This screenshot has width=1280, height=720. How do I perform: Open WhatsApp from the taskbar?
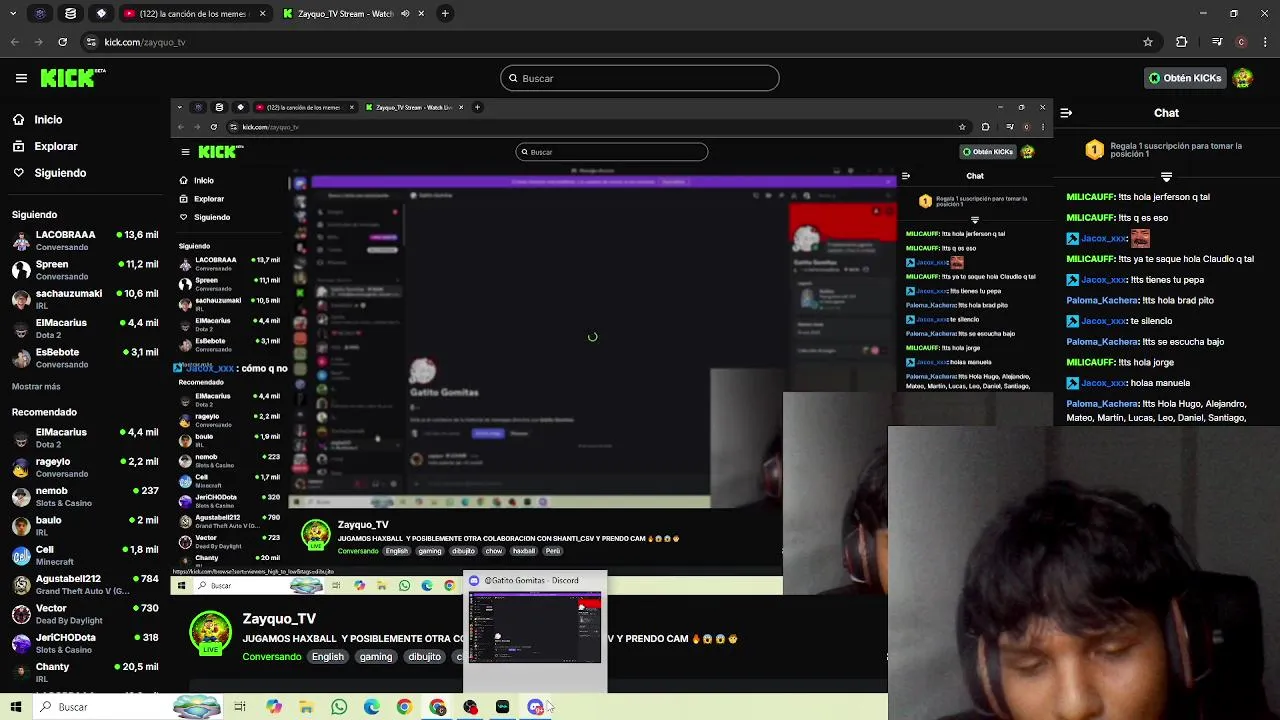click(x=339, y=707)
